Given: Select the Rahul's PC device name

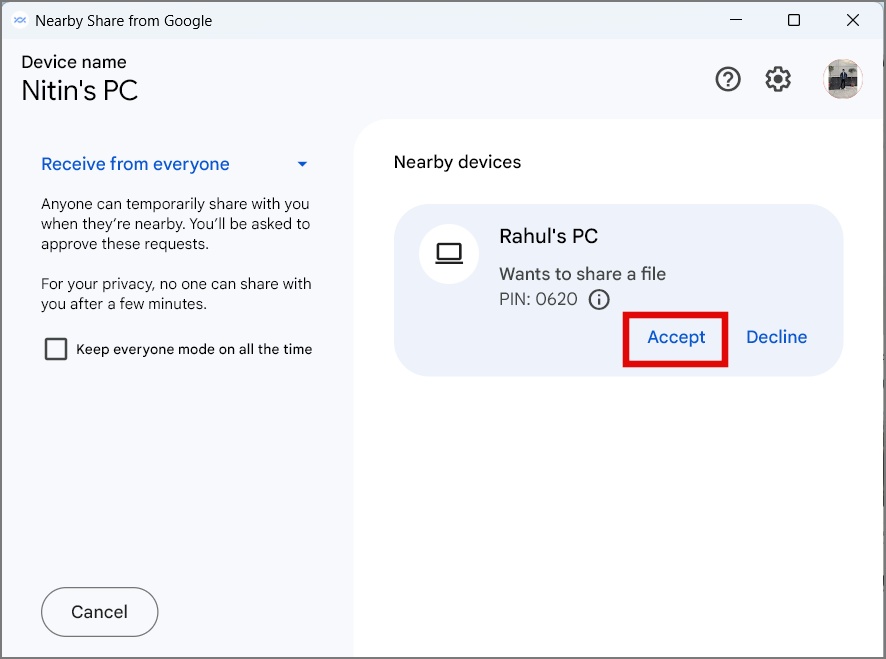Looking at the screenshot, I should tap(548, 236).
